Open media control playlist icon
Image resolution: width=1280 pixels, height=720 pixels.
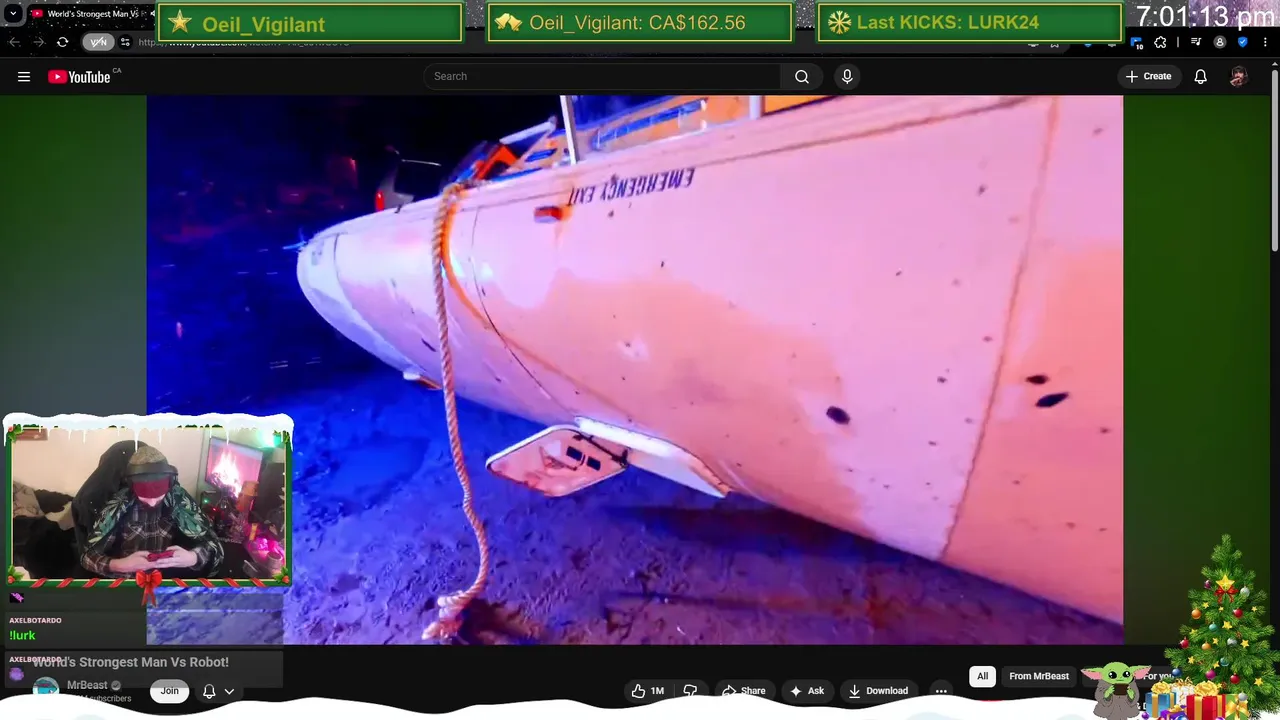pyautogui.click(x=1196, y=42)
